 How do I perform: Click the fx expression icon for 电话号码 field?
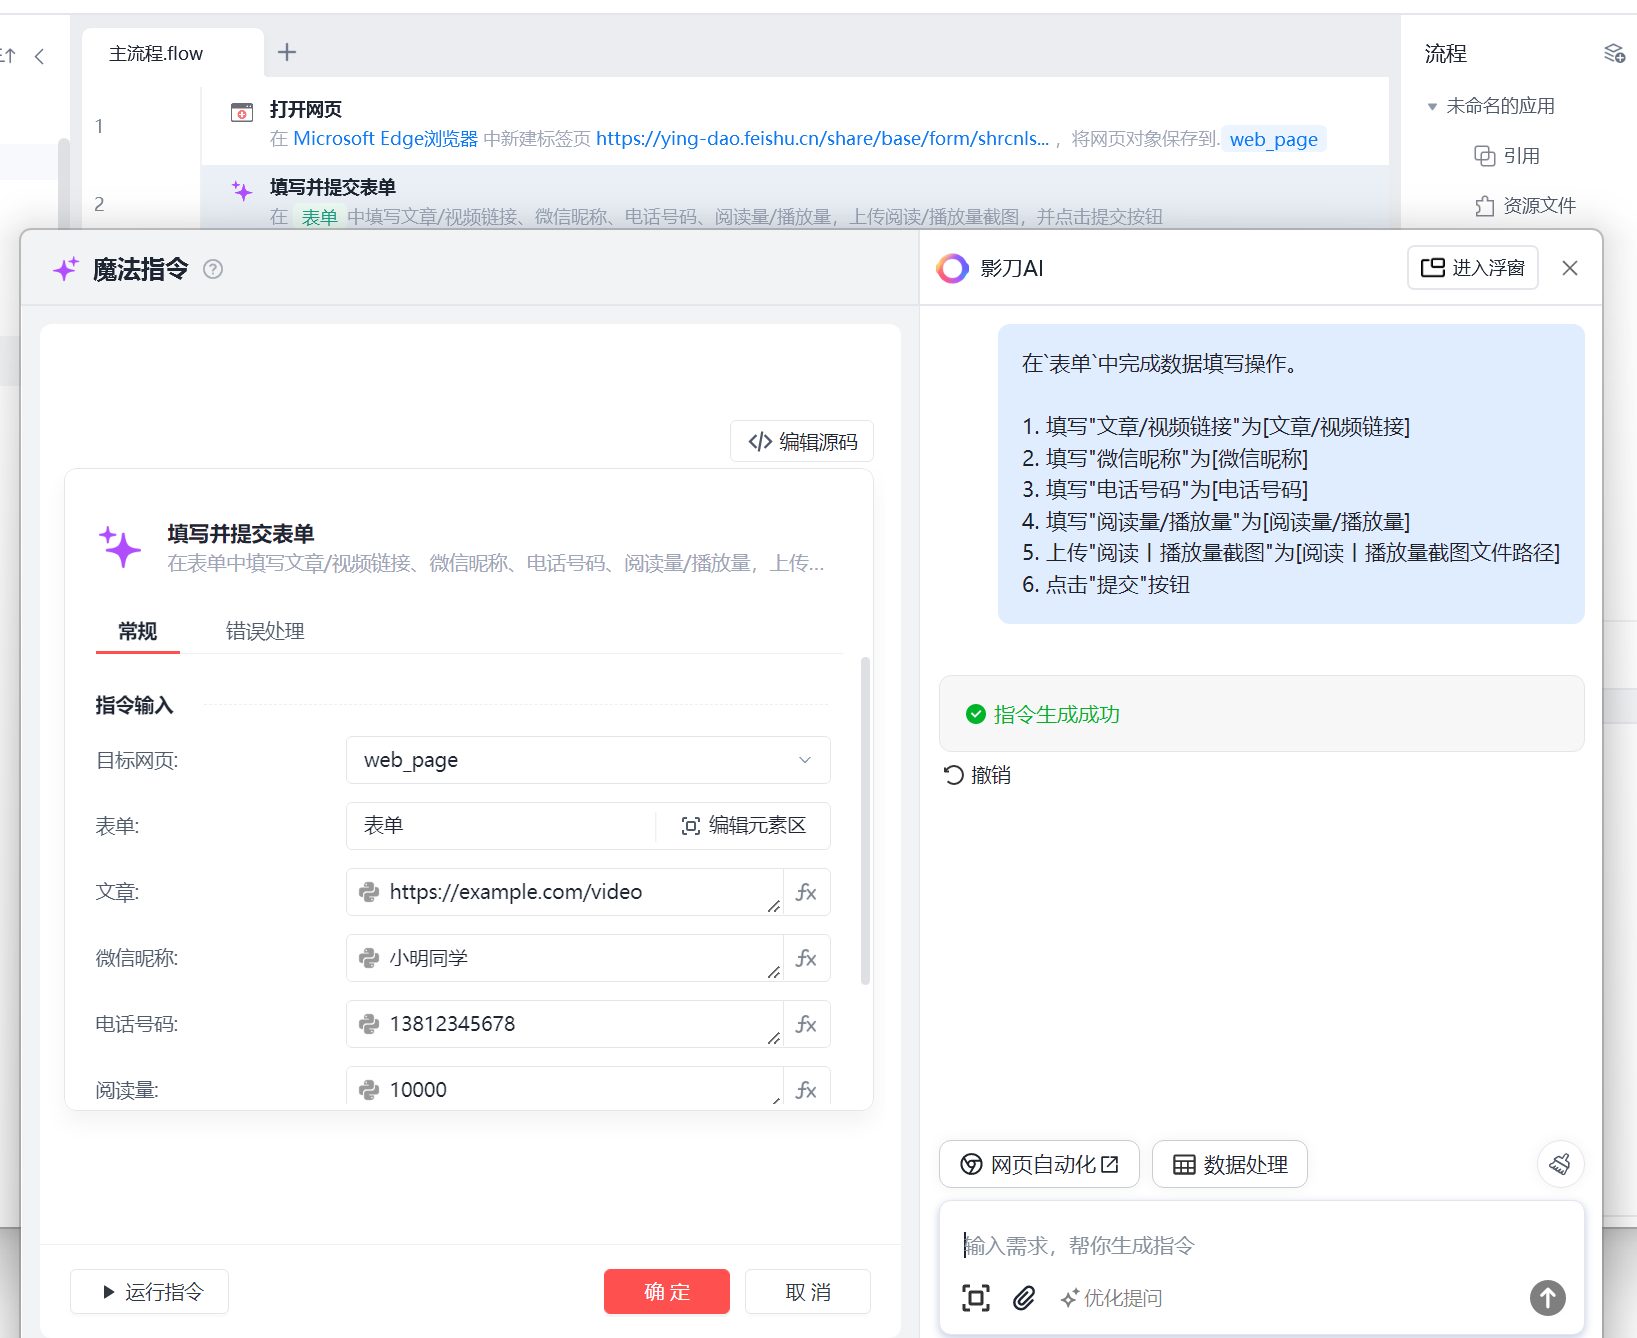[806, 1024]
